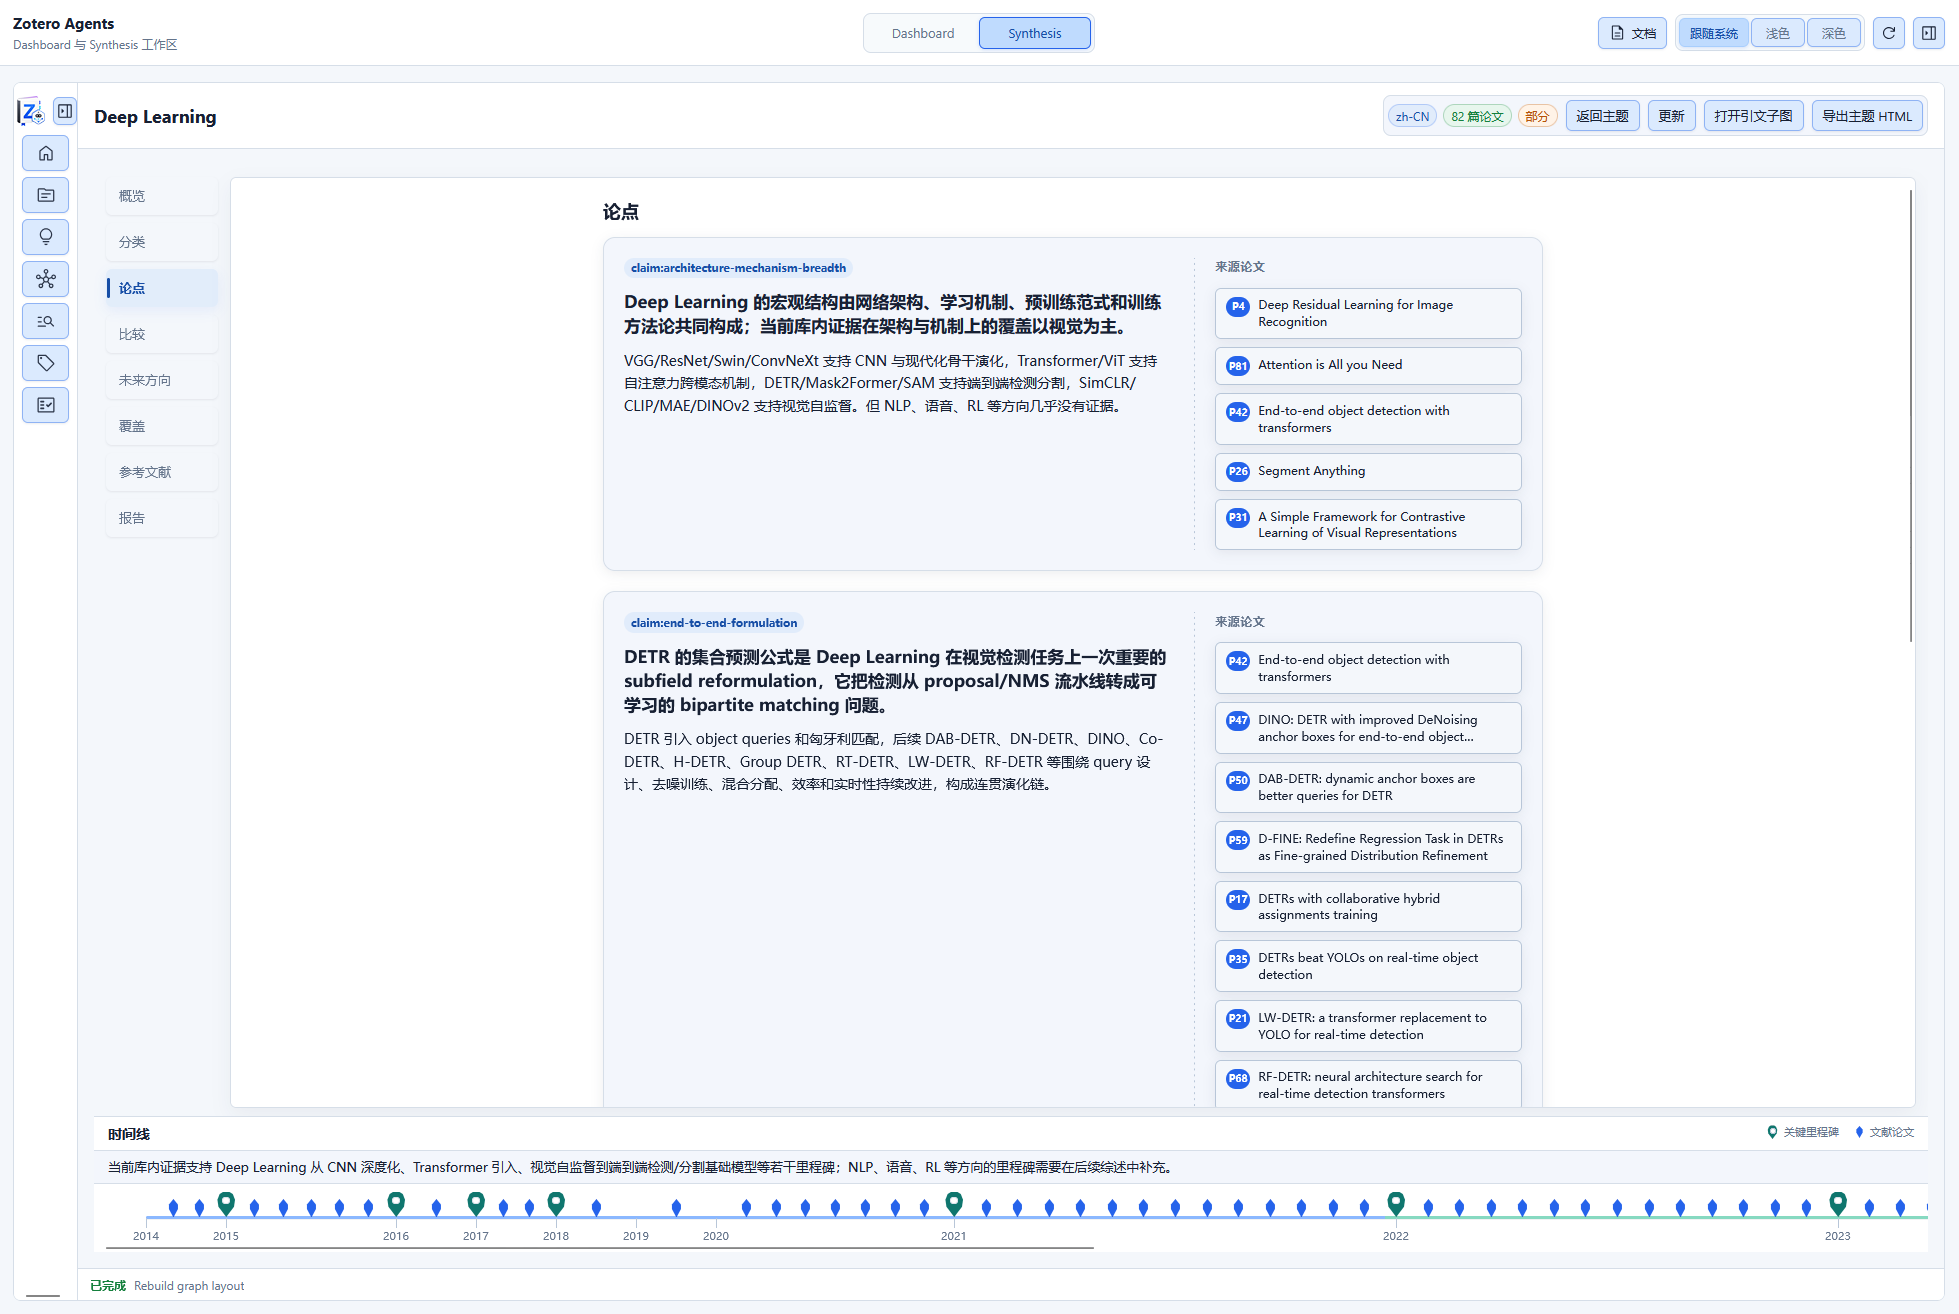Image resolution: width=1959 pixels, height=1314 pixels.
Task: Click the green milestone marker at 2015
Action: (x=226, y=1203)
